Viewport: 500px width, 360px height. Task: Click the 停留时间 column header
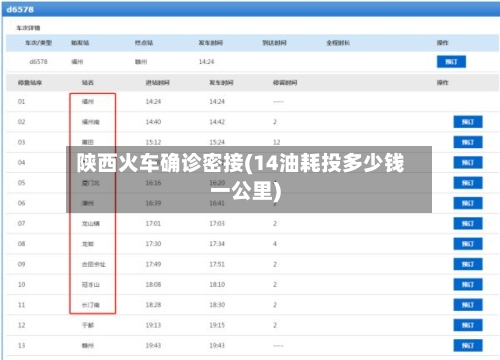285,83
